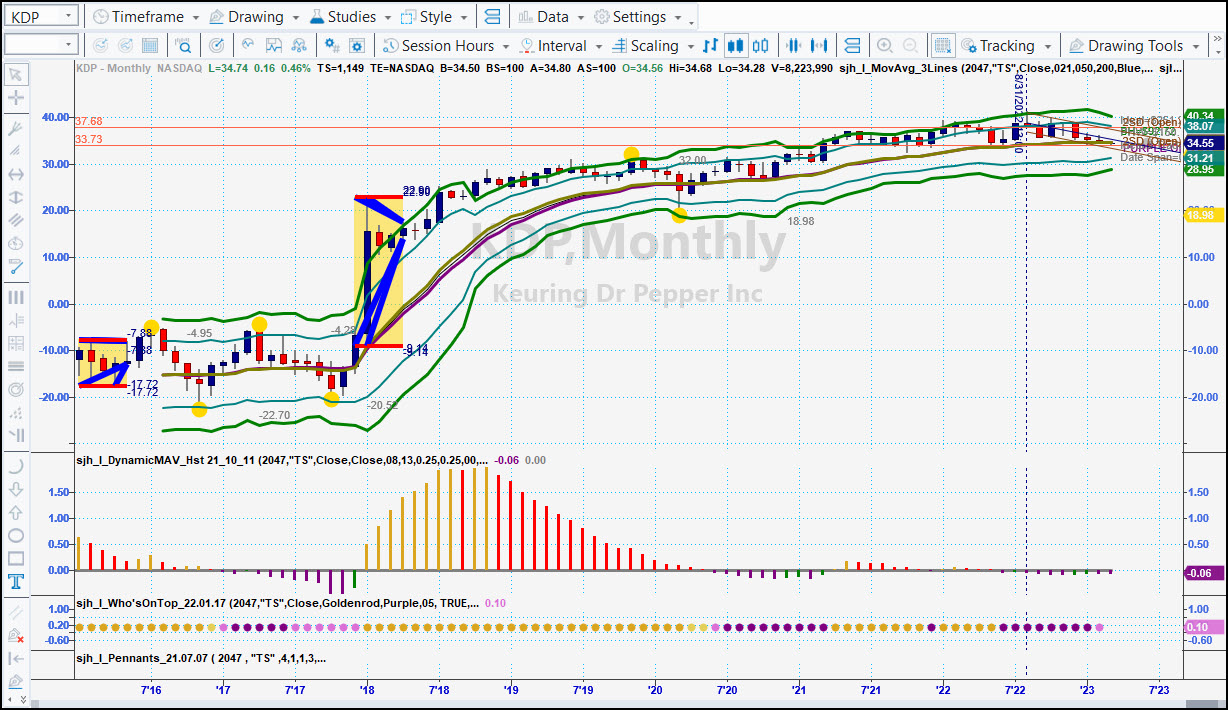Click the zoom out magnifier icon
This screenshot has height=710, width=1228.
tap(910, 45)
